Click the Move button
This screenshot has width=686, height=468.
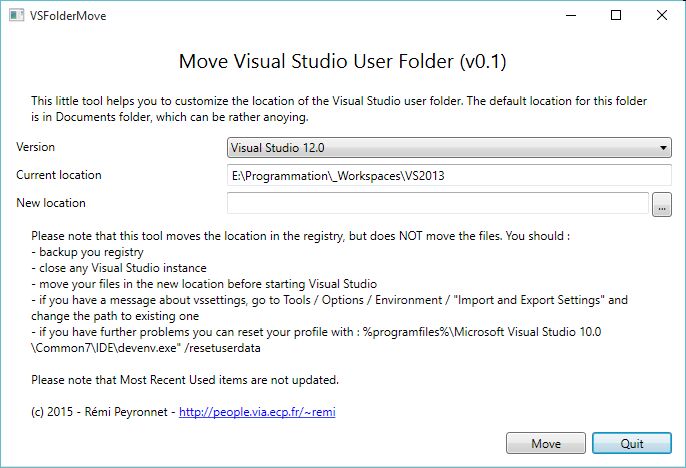pos(546,444)
